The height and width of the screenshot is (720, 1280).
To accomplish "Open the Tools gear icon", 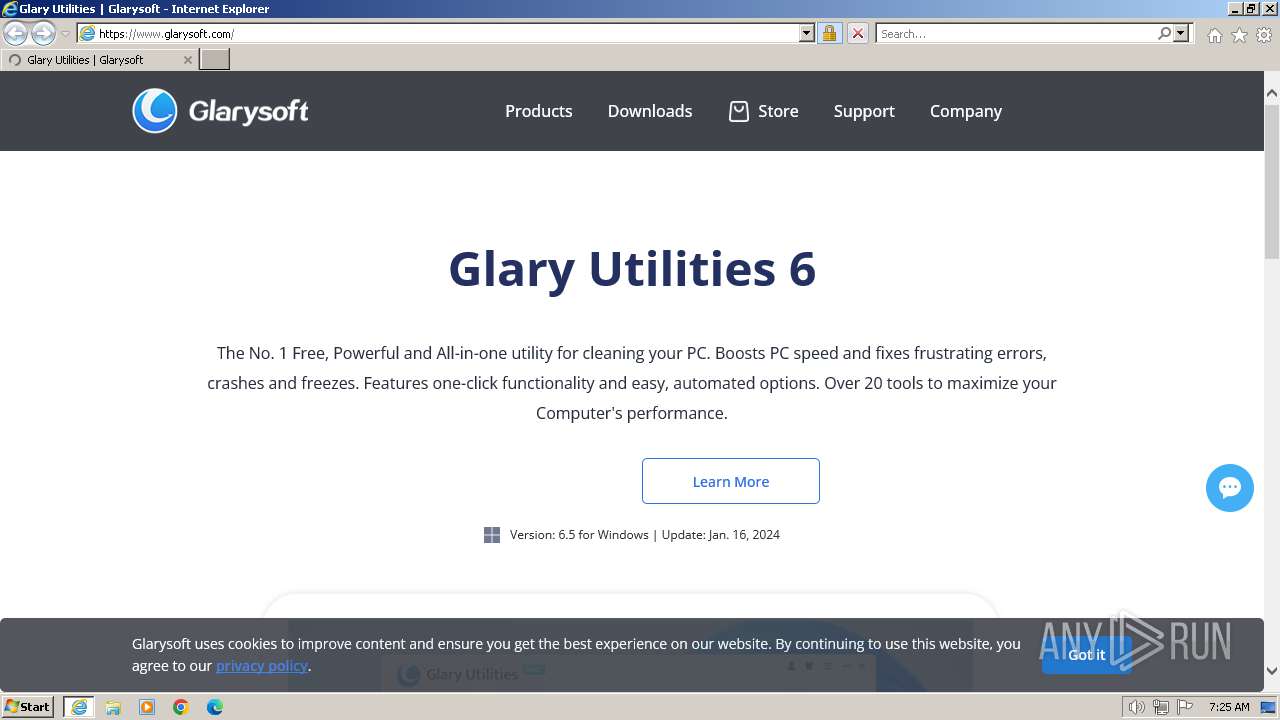I will coord(1264,35).
